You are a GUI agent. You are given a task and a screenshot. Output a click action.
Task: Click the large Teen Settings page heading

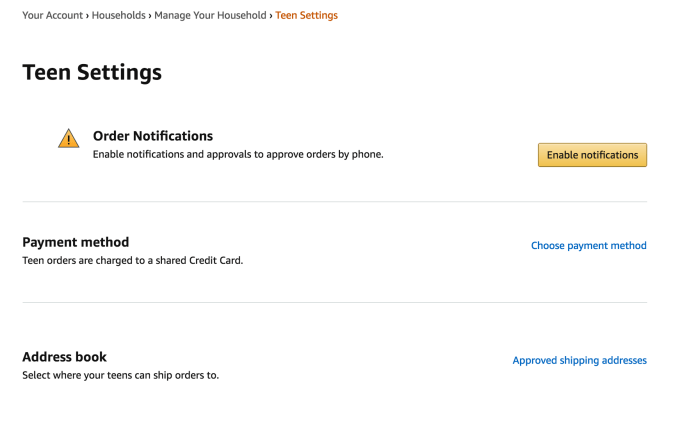92,73
